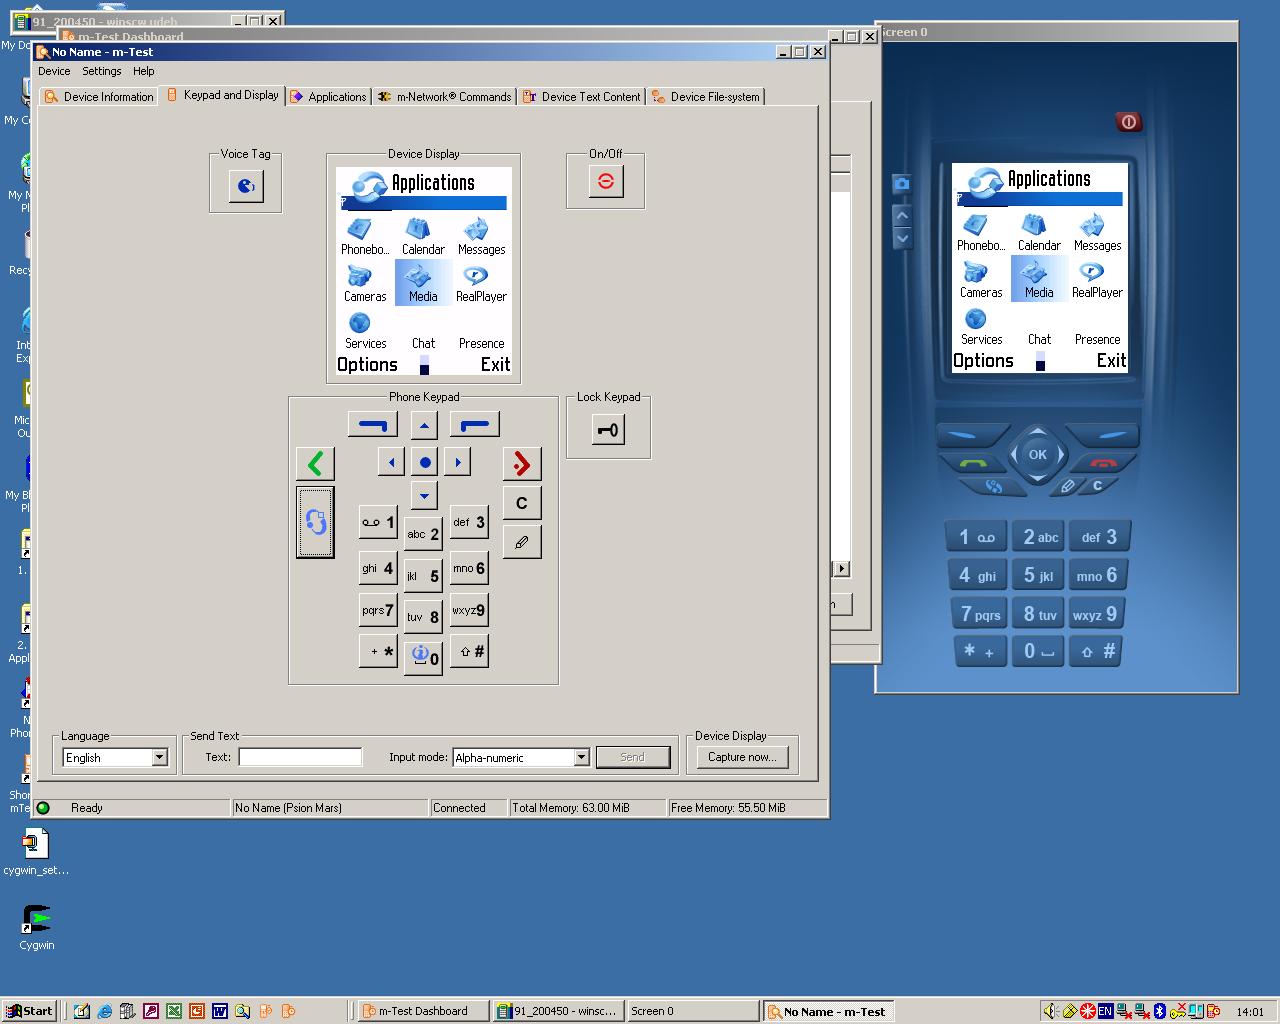
Task: Click the Send button next to the text field
Action: 633,757
